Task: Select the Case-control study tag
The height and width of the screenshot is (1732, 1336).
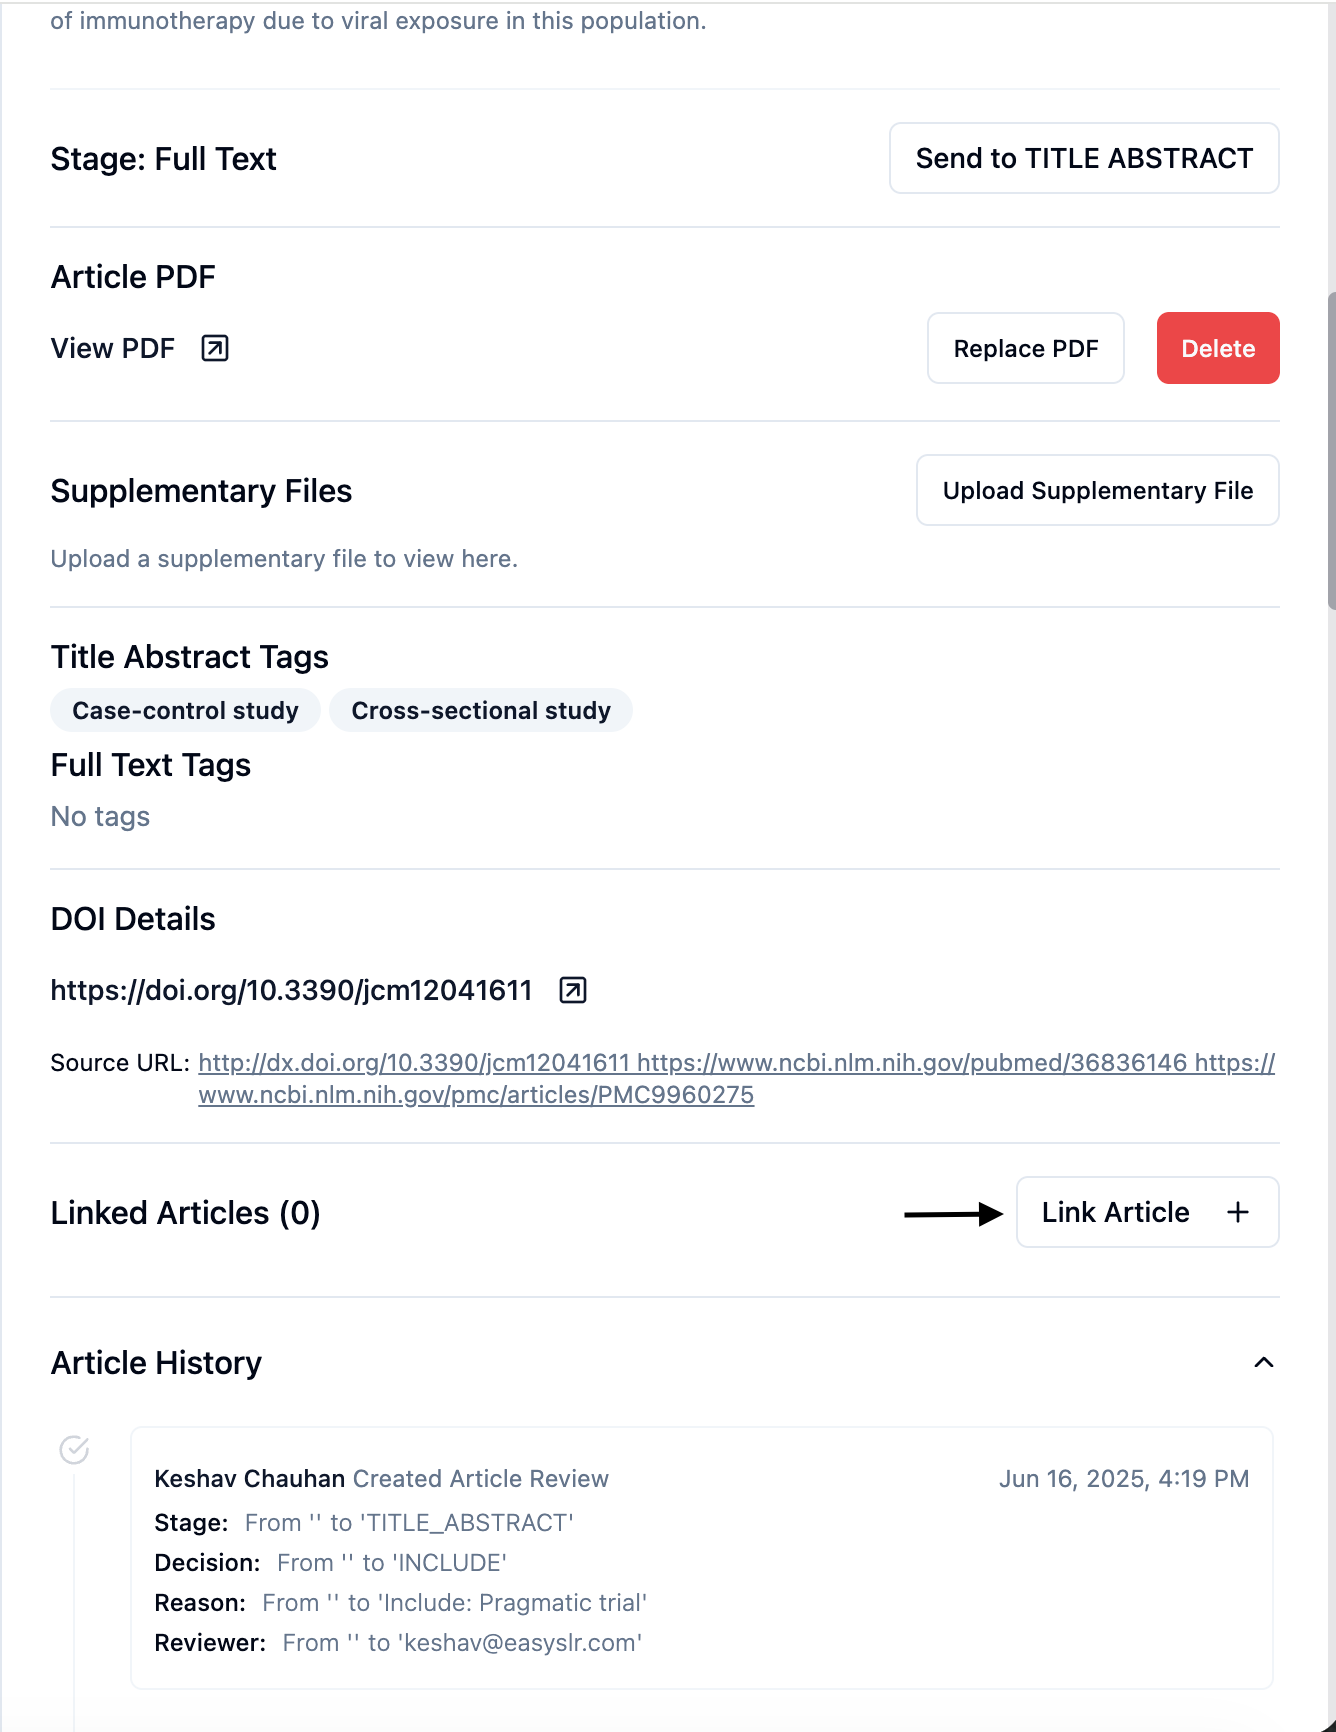Action: (185, 710)
